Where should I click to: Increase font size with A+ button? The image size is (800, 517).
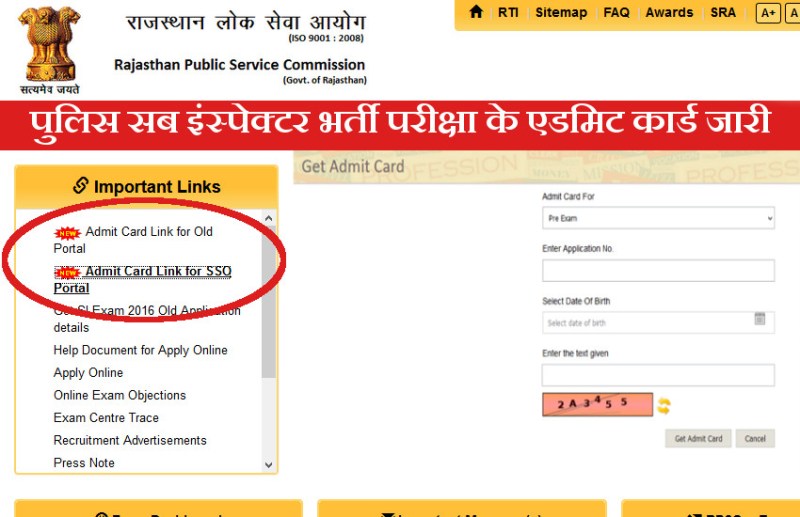point(768,13)
